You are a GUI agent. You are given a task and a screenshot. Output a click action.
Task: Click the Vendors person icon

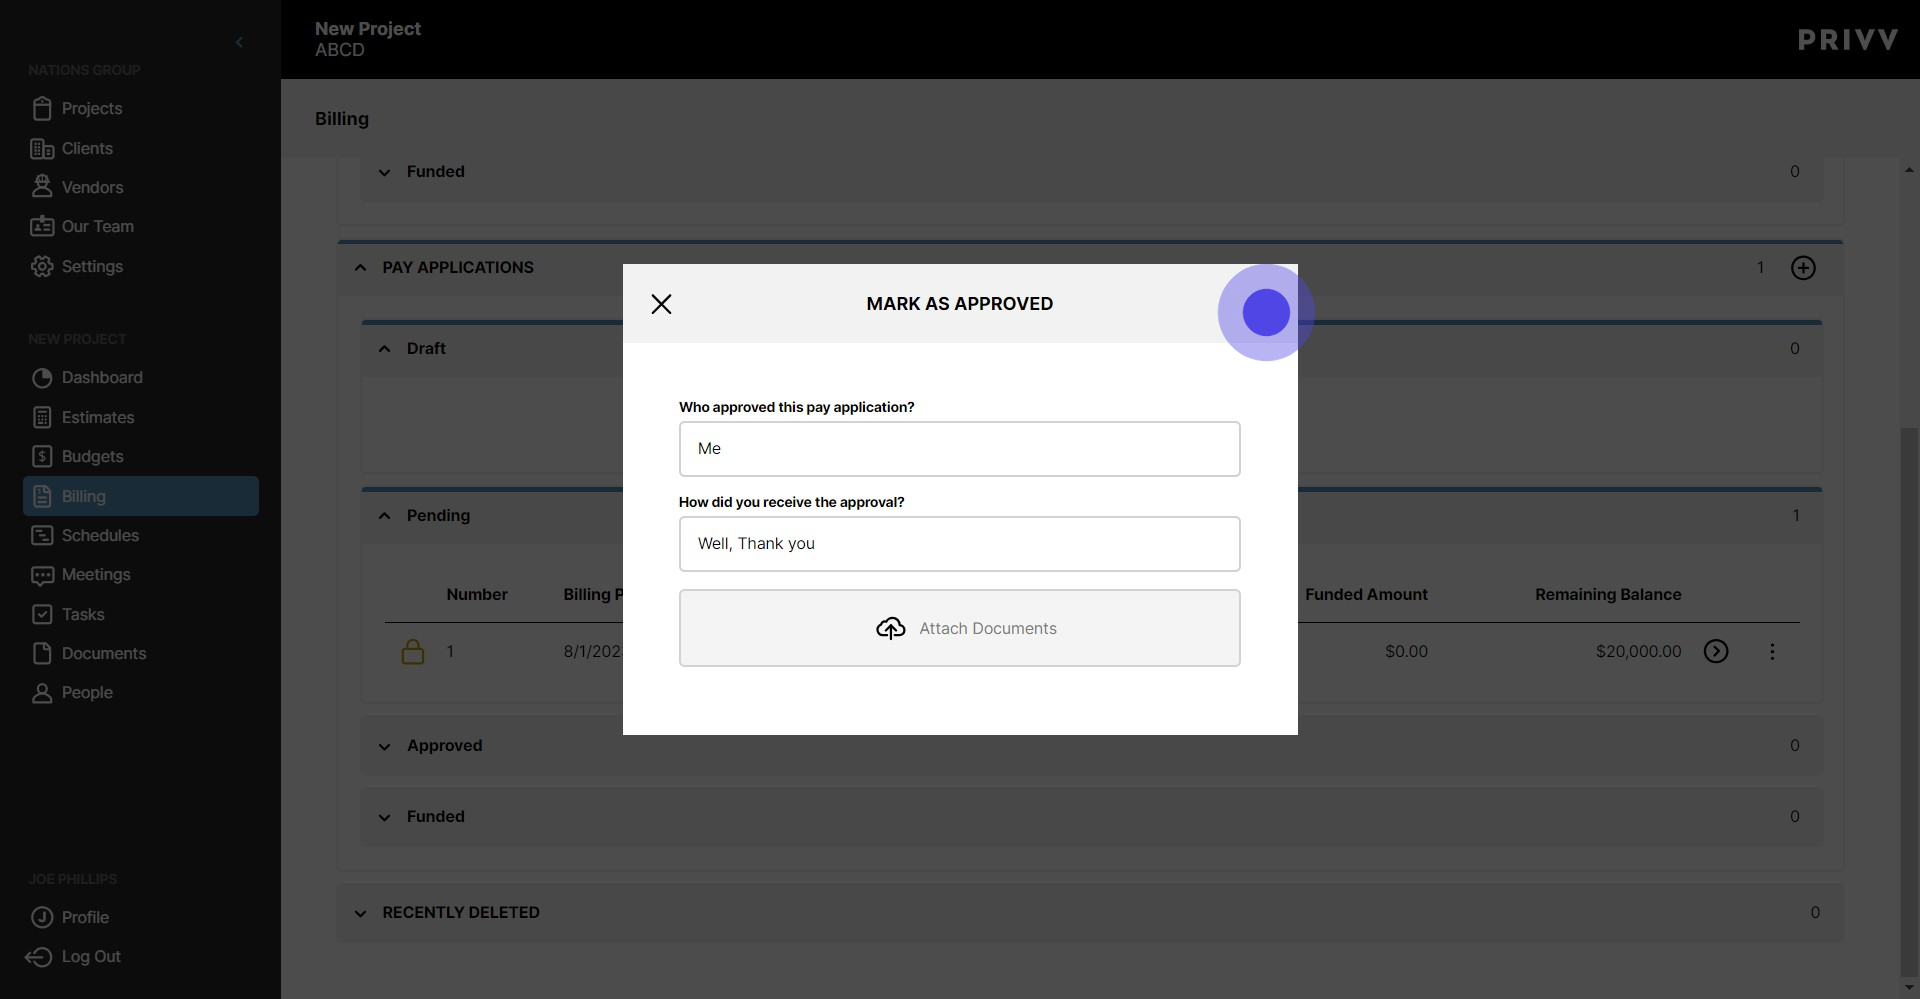42,186
